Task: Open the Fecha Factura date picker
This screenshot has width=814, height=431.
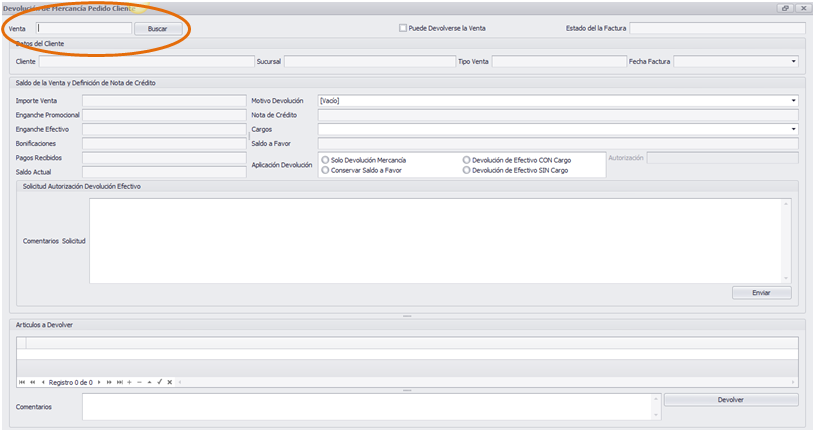Action: [x=793, y=61]
